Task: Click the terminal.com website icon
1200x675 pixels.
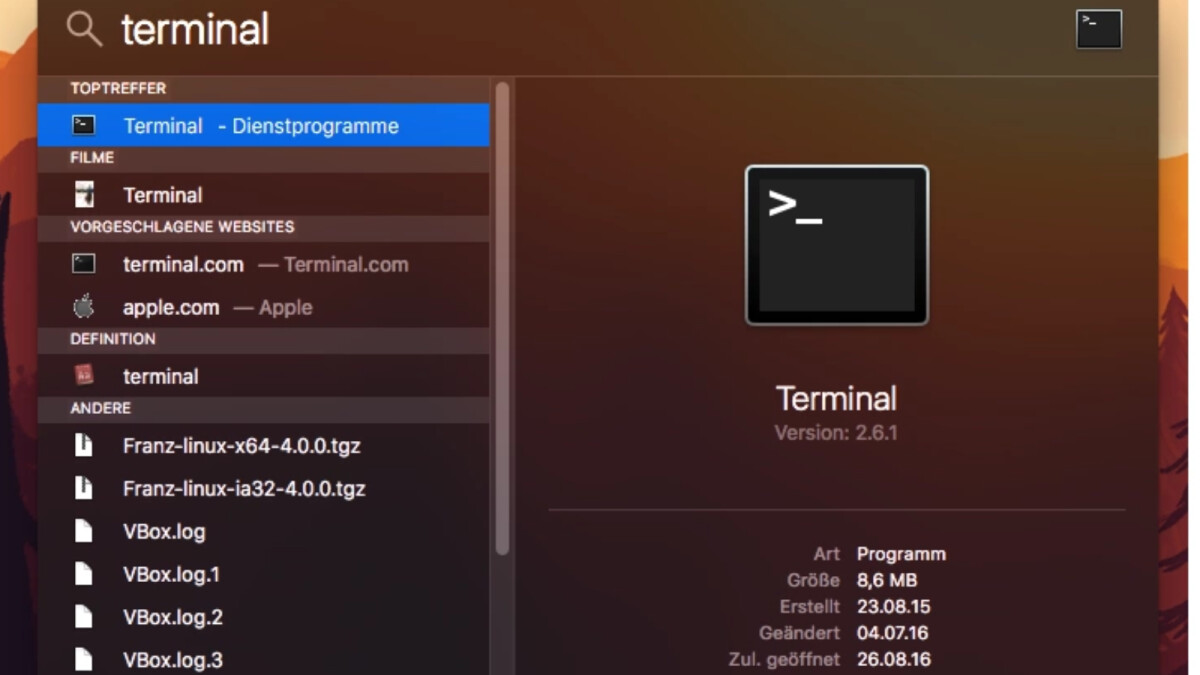Action: 84,264
